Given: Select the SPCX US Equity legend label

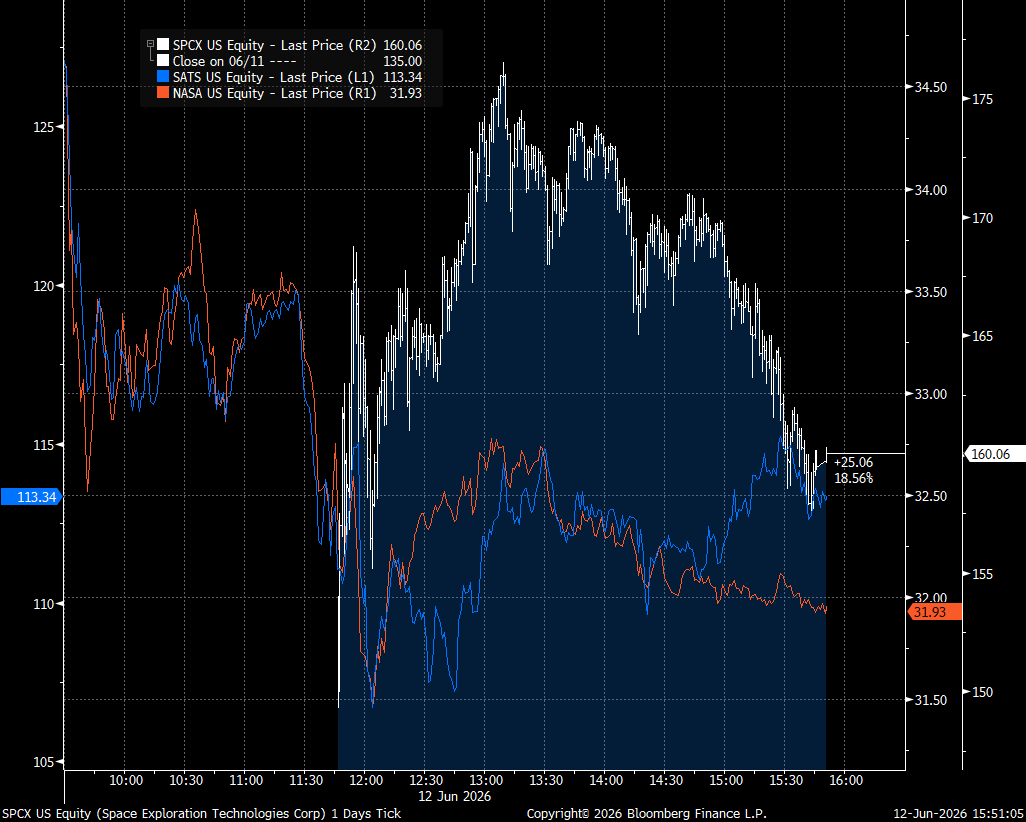Looking at the screenshot, I should pyautogui.click(x=275, y=45).
